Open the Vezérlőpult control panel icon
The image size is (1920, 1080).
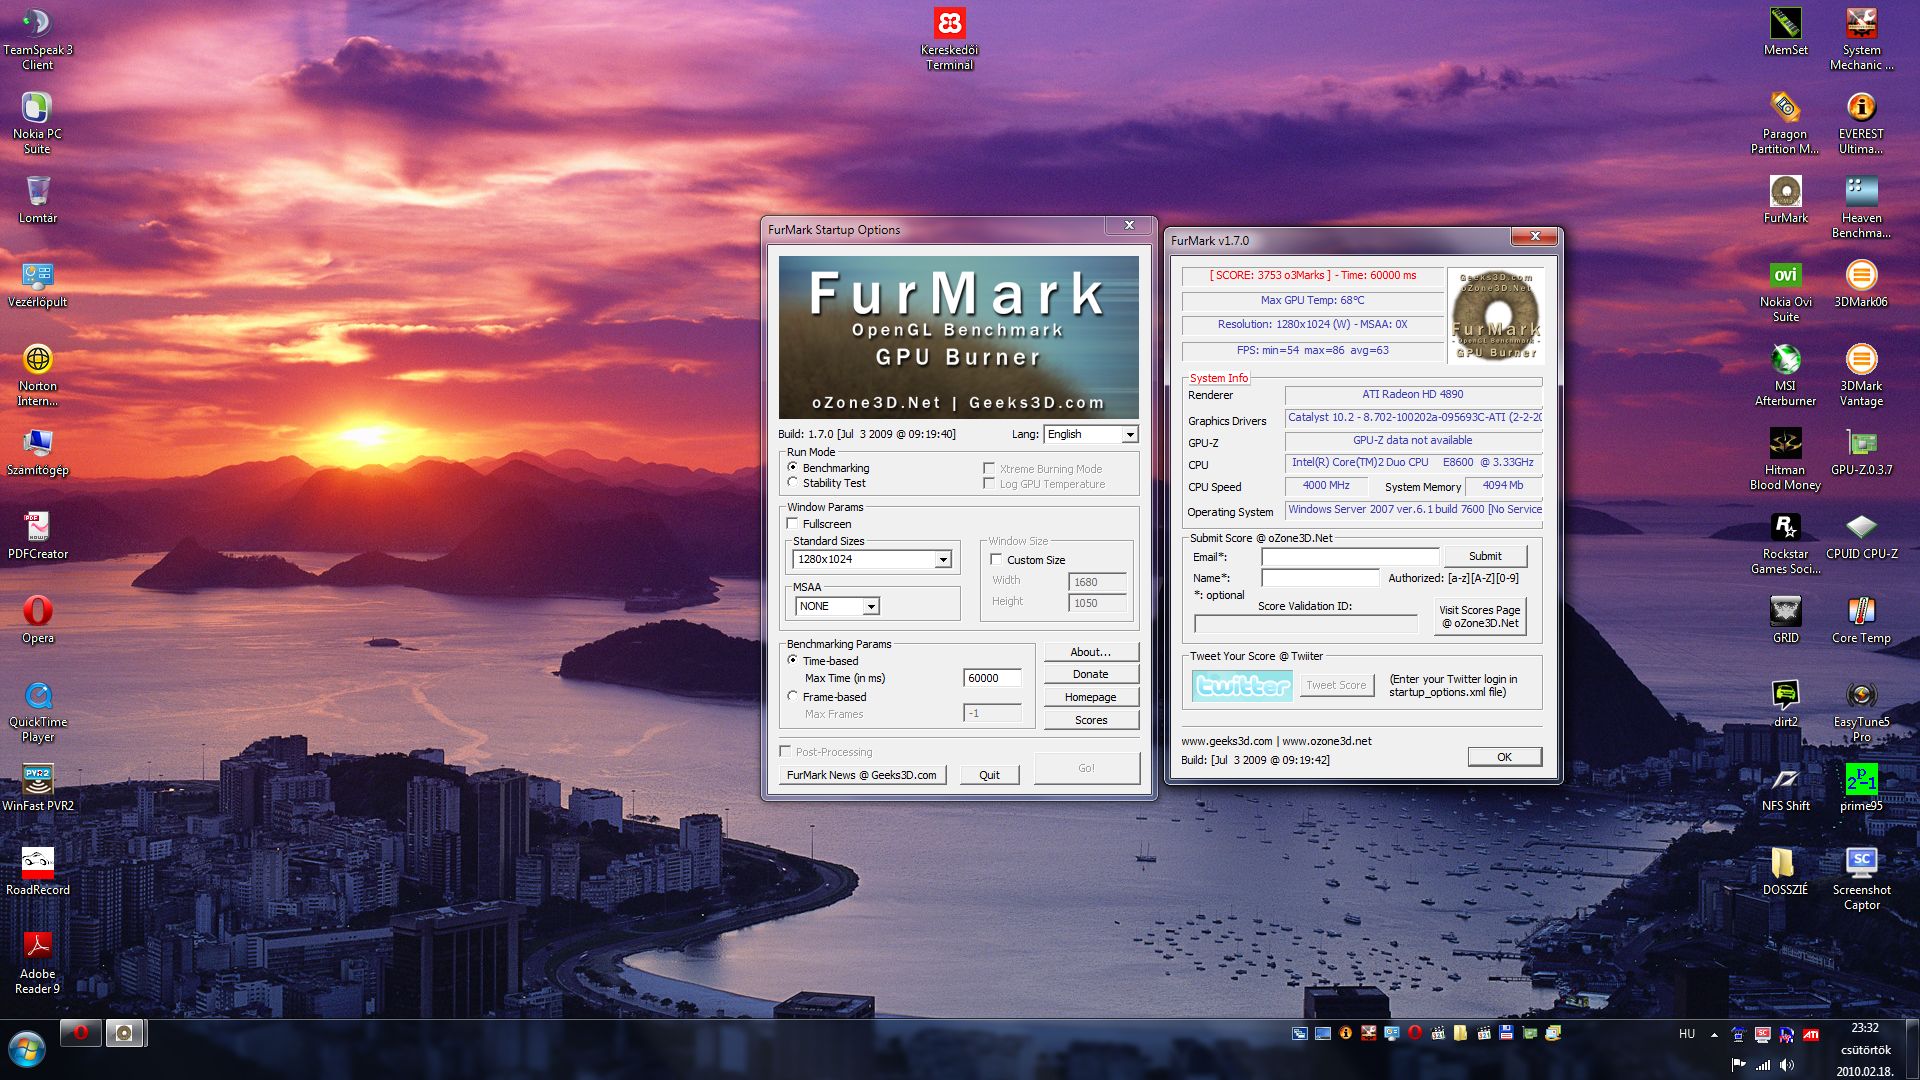(x=37, y=284)
